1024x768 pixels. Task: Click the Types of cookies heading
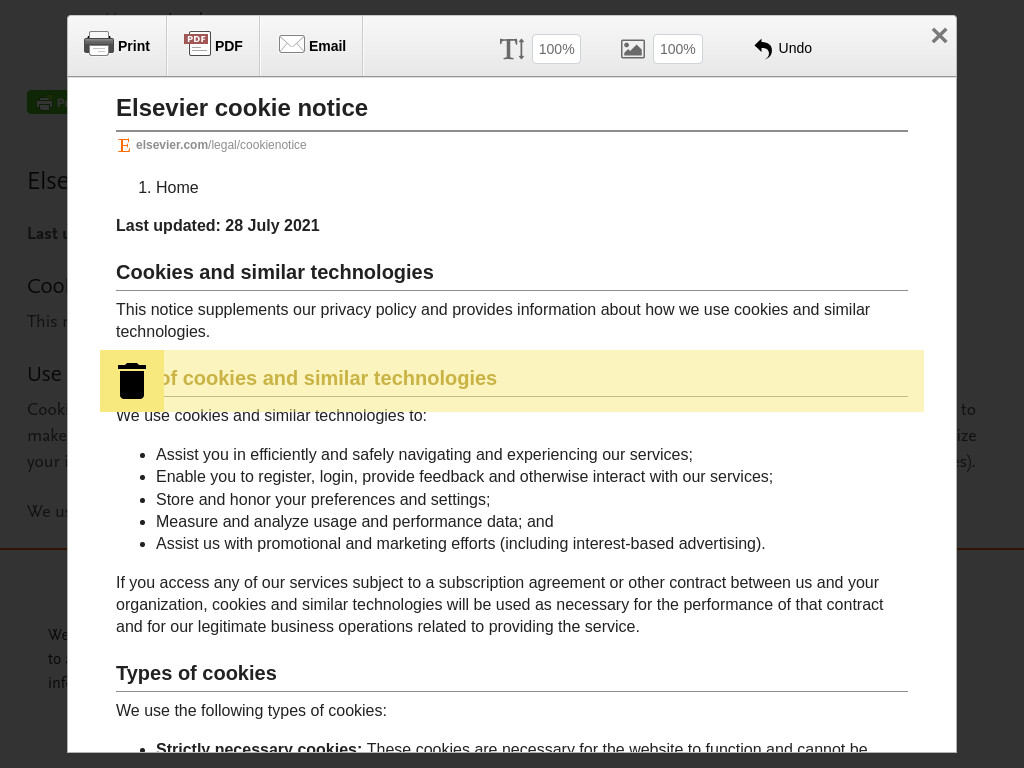click(196, 673)
